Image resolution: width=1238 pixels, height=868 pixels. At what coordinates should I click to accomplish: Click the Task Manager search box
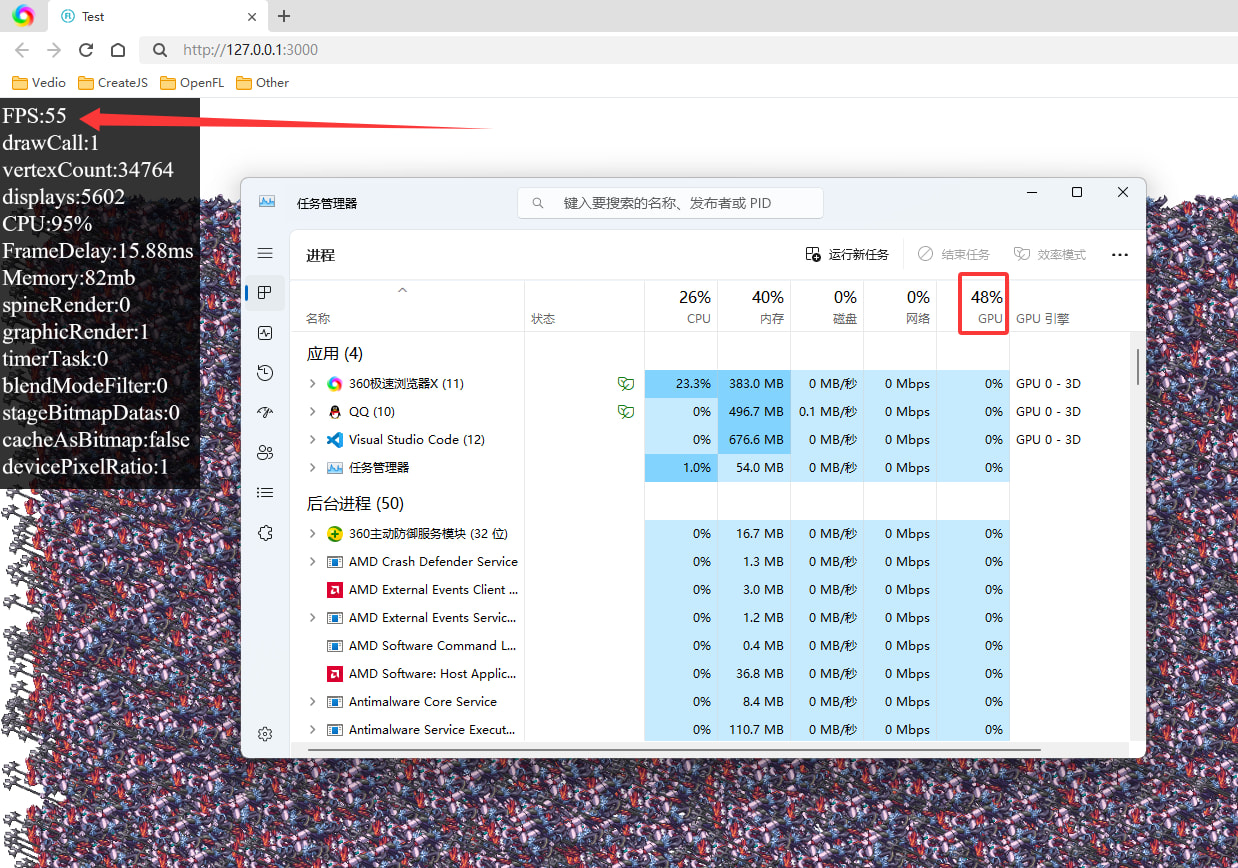pos(670,203)
